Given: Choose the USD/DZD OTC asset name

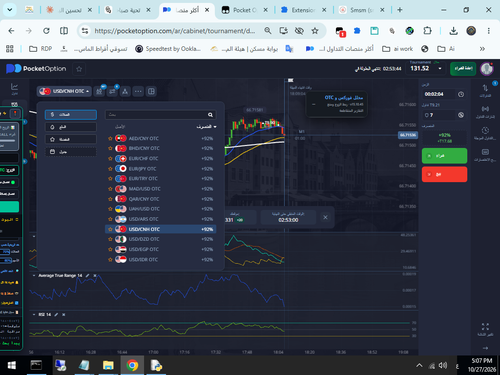Looking at the screenshot, I should point(144,239).
